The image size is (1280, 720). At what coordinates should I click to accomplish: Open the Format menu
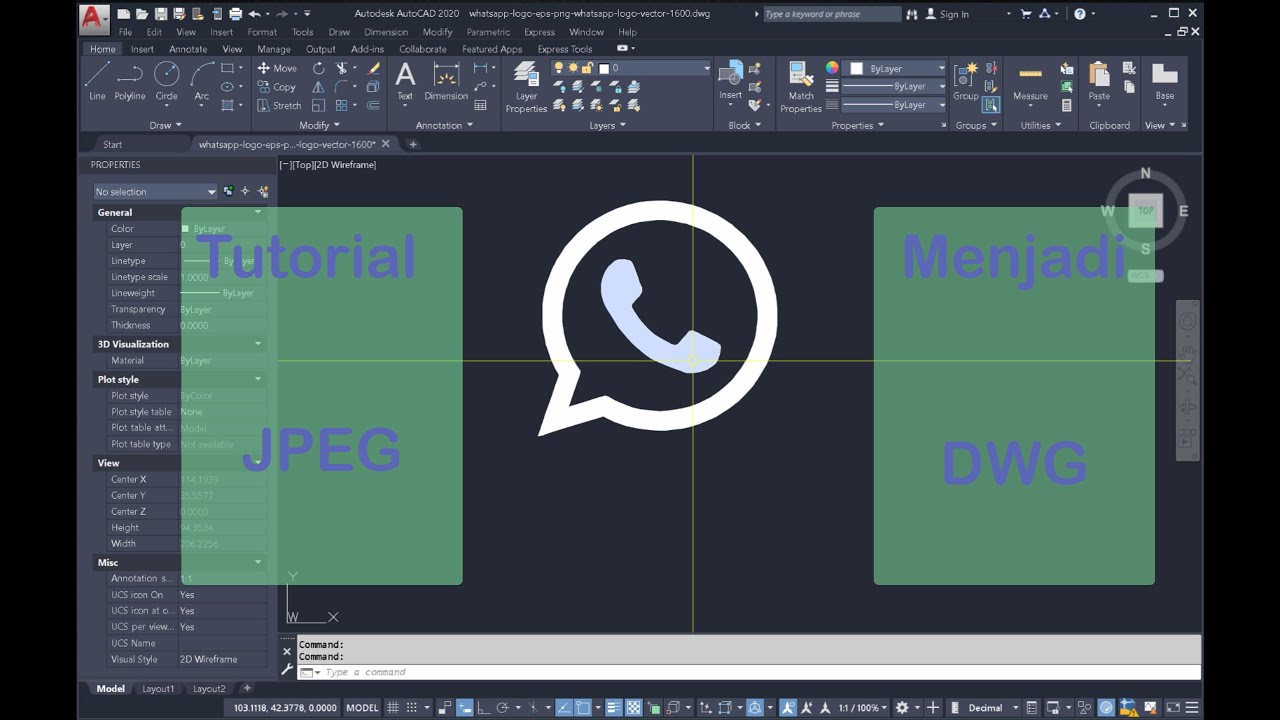coord(262,32)
